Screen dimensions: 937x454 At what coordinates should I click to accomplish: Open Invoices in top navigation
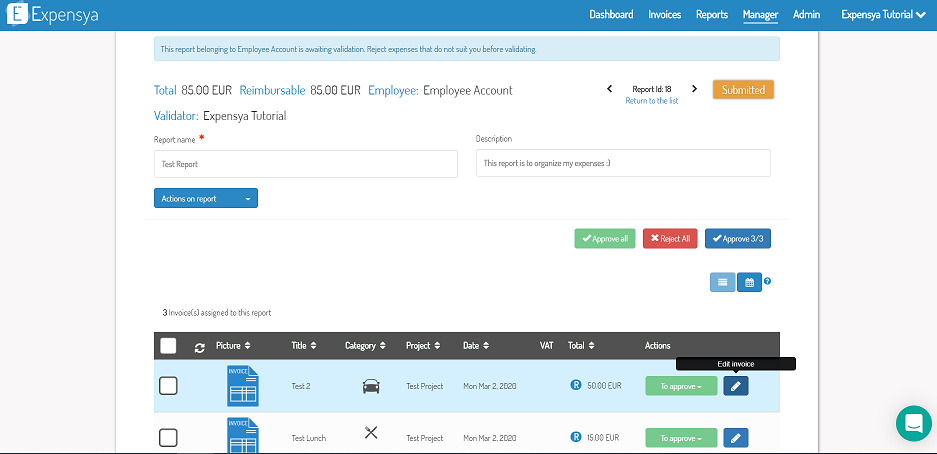coord(665,14)
